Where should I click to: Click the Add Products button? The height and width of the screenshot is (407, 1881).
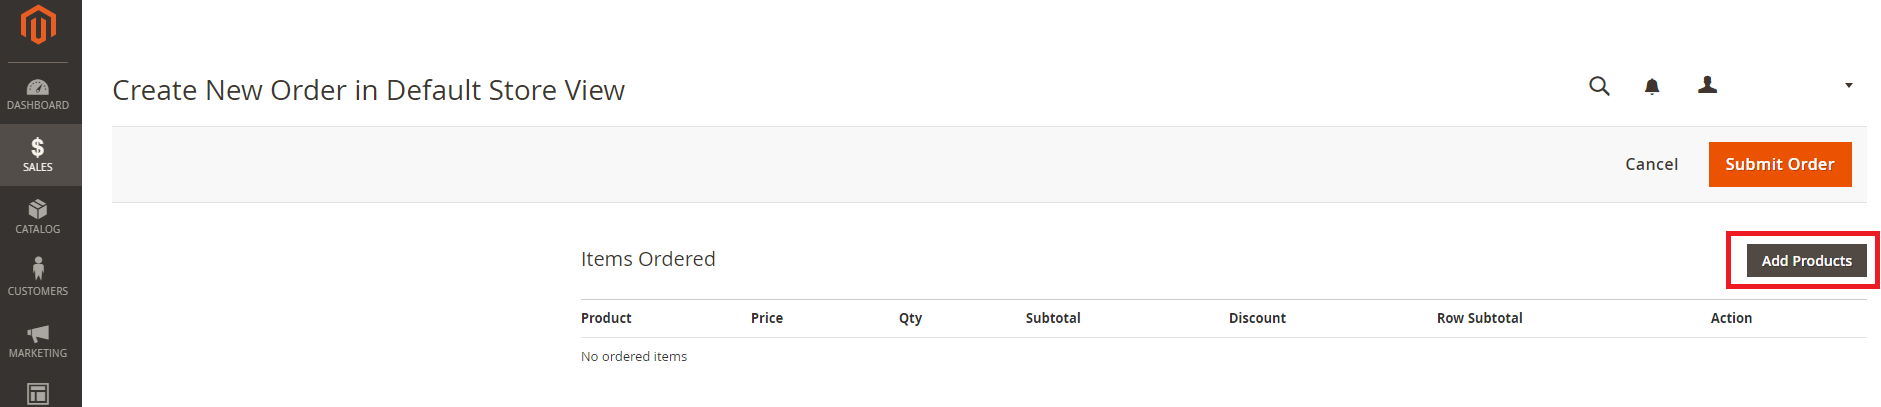coord(1806,261)
